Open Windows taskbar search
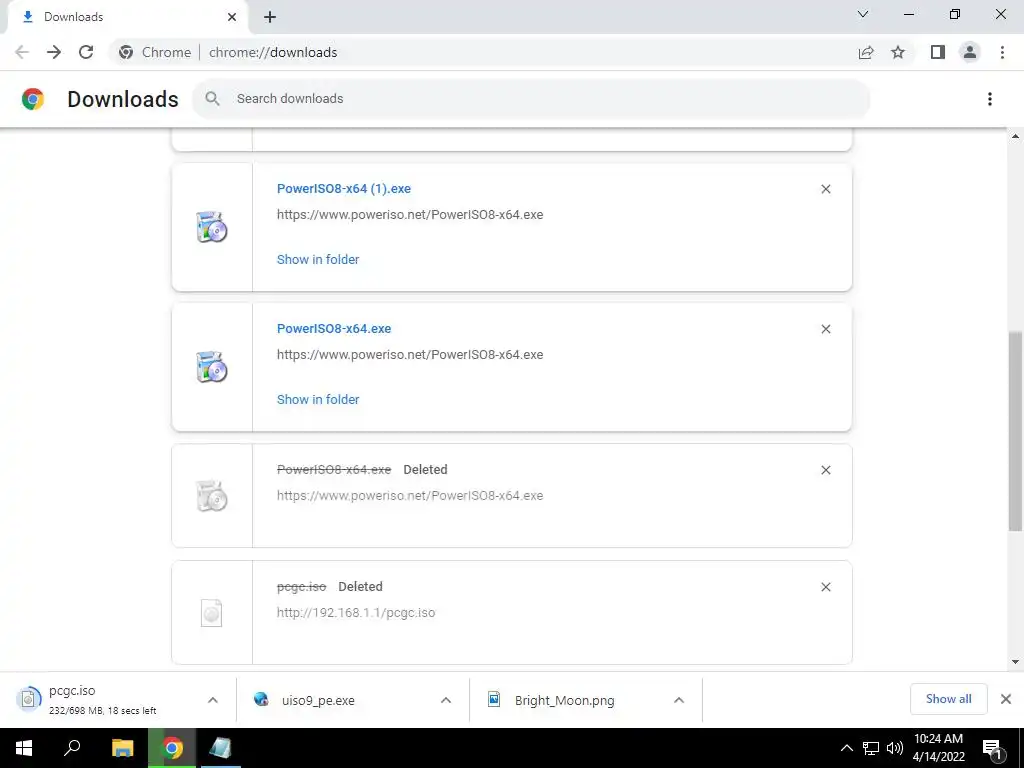 click(72, 748)
